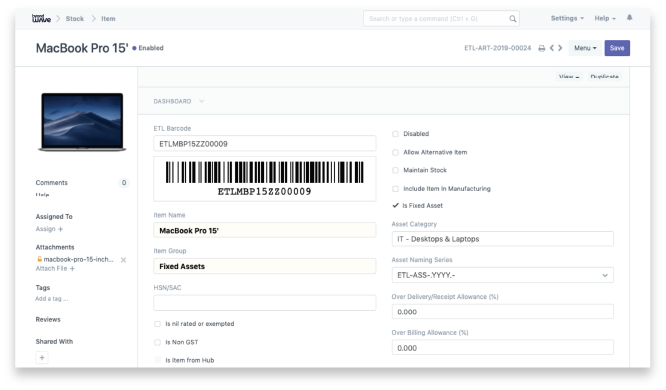Go to next item arrow
This screenshot has height=390, width=666.
[x=560, y=48]
